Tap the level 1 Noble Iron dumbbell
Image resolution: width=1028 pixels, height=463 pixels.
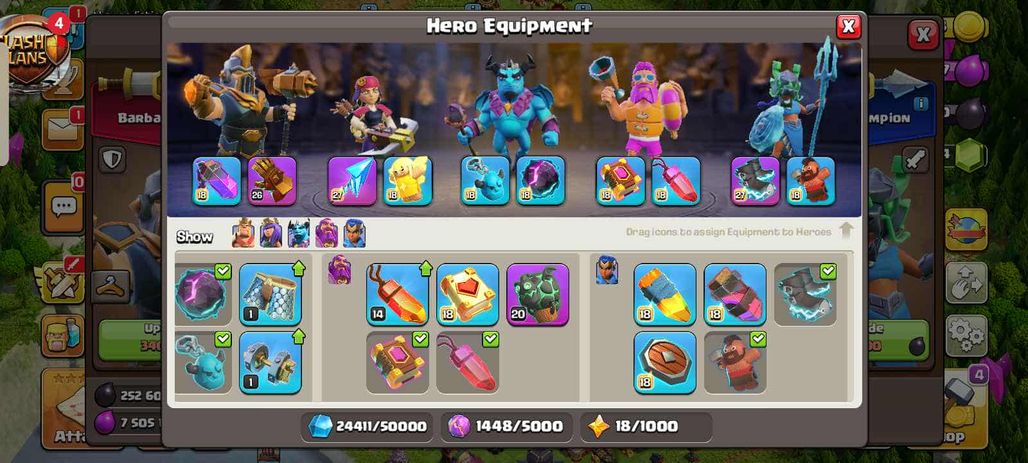pos(270,363)
